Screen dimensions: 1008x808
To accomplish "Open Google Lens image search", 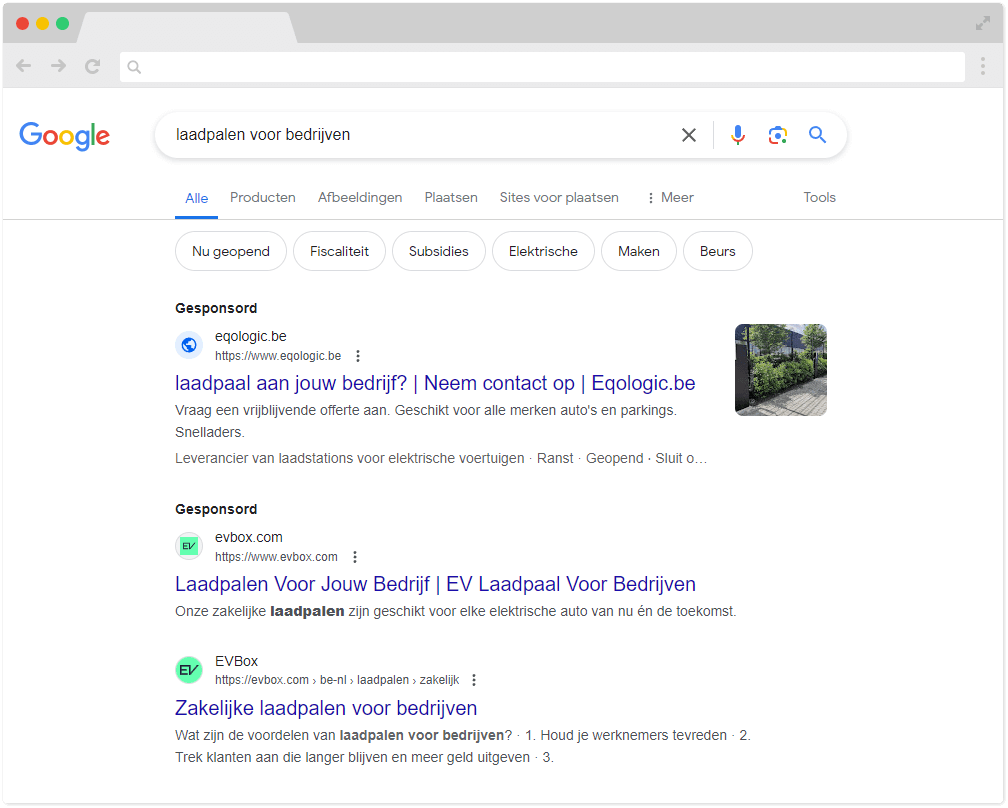I will click(778, 135).
